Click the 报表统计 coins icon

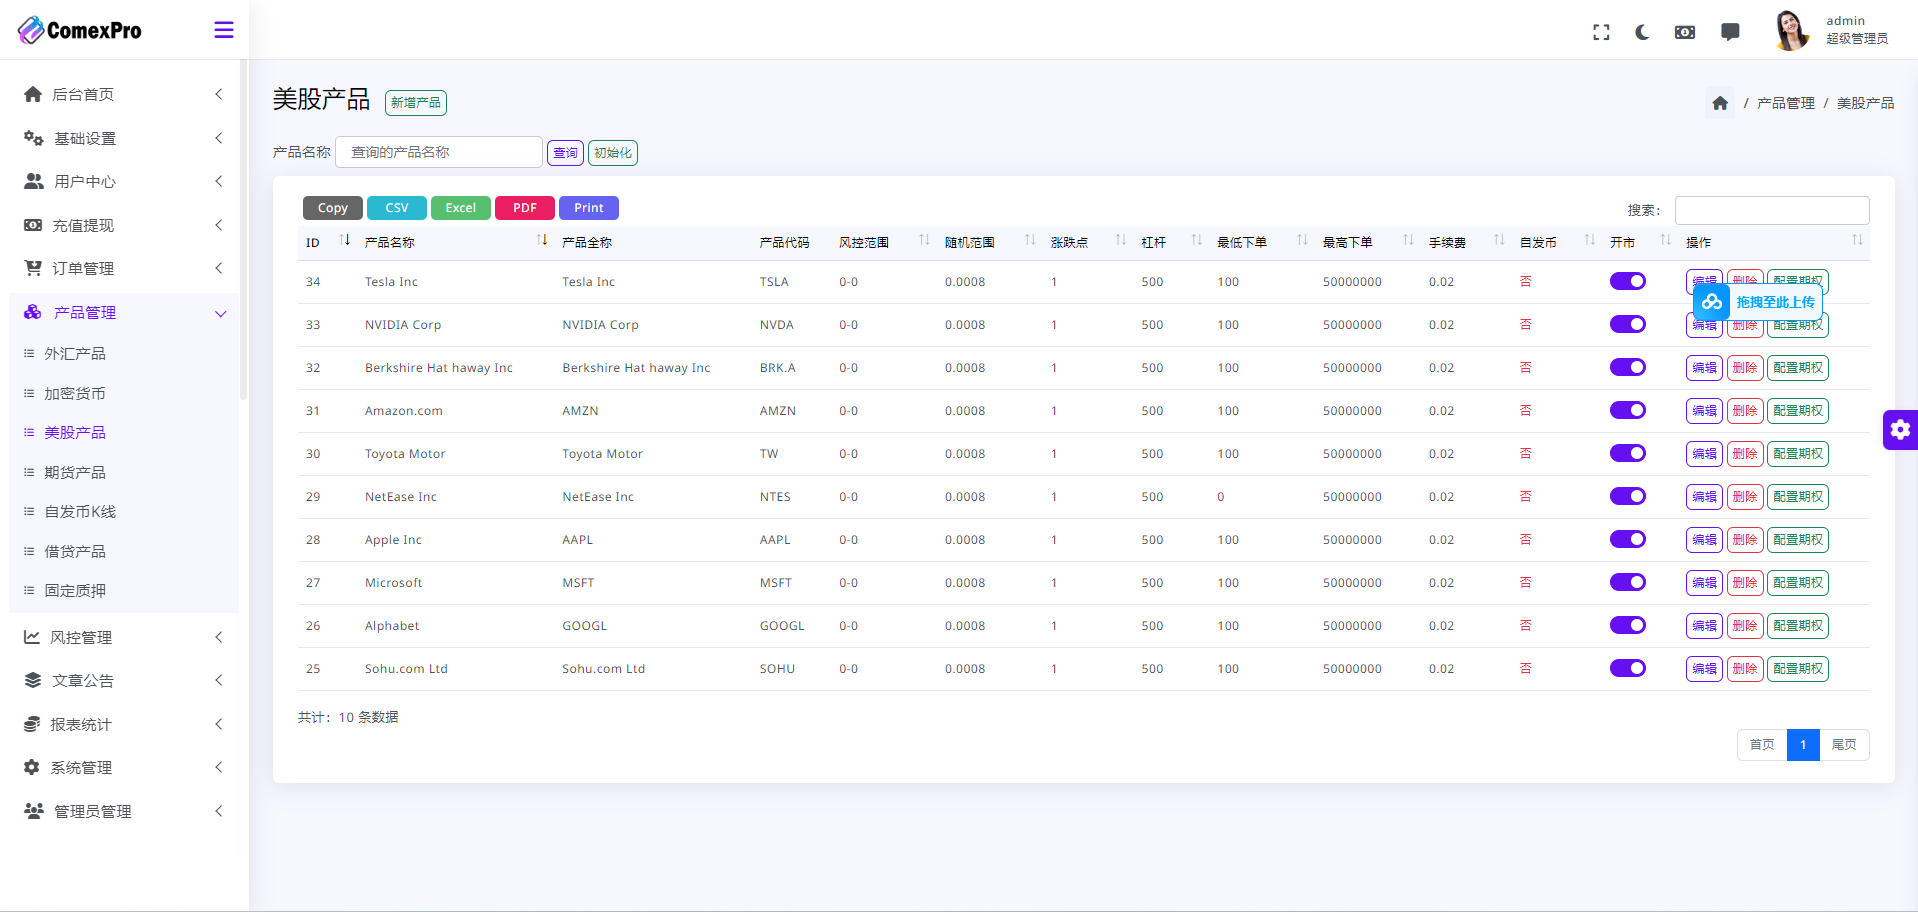click(32, 724)
